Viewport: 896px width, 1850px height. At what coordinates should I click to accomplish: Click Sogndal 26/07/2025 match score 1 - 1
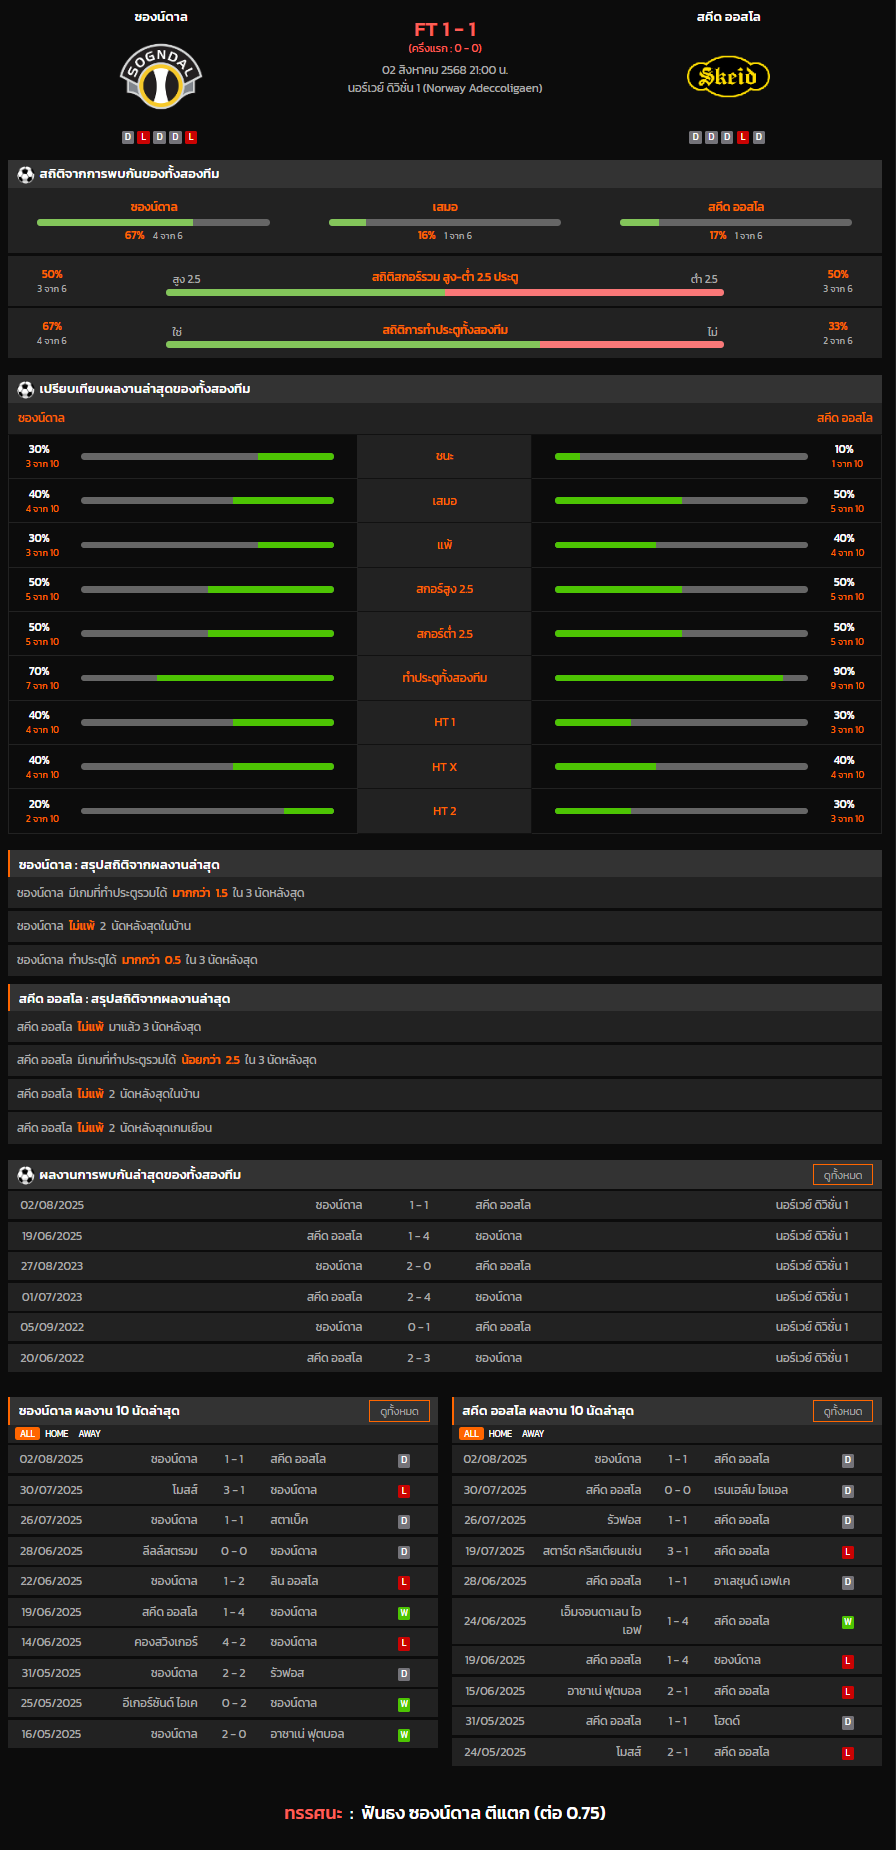pyautogui.click(x=234, y=1520)
